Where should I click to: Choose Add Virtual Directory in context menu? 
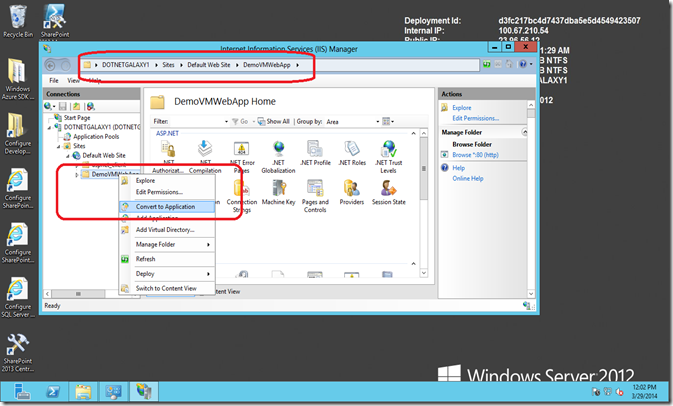pyautogui.click(x=167, y=230)
